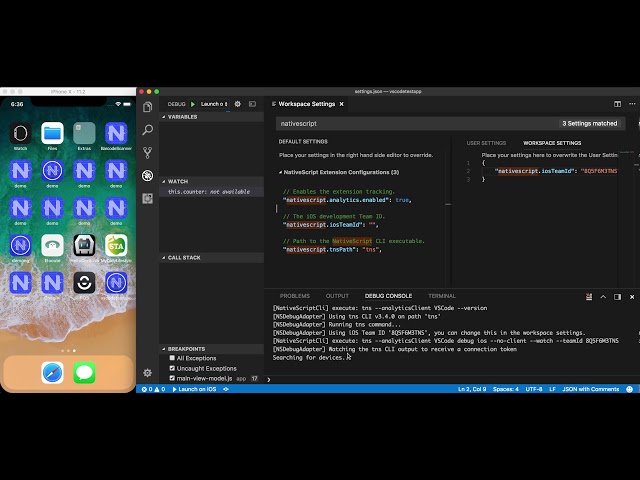Switch to the Output panel tab

coord(337,296)
